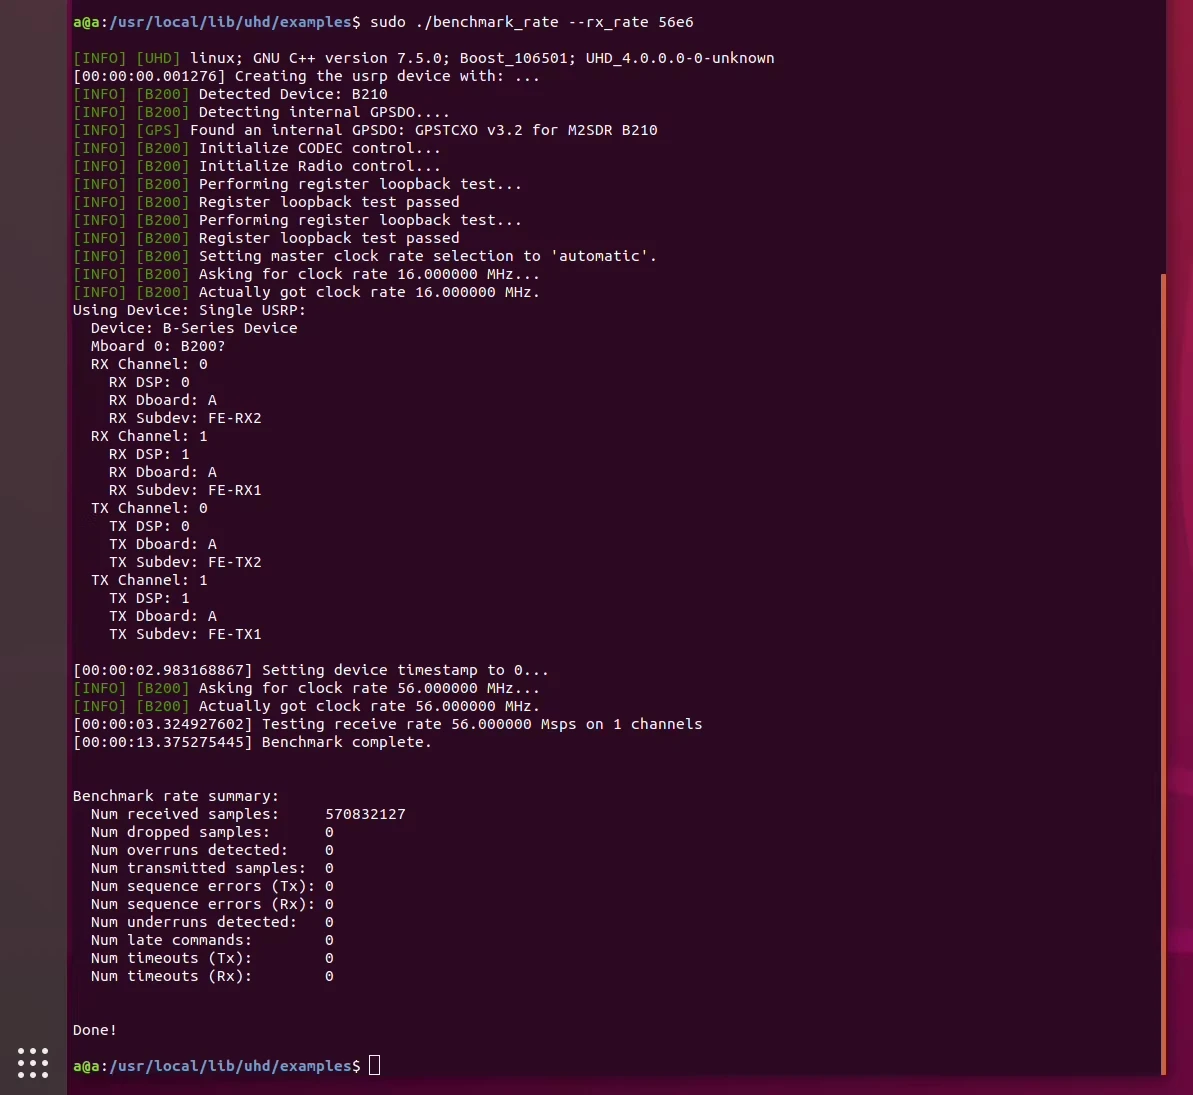Viewport: 1193px width, 1095px height.
Task: Click the 'Mboard 0: B200?' line
Action: point(158,346)
